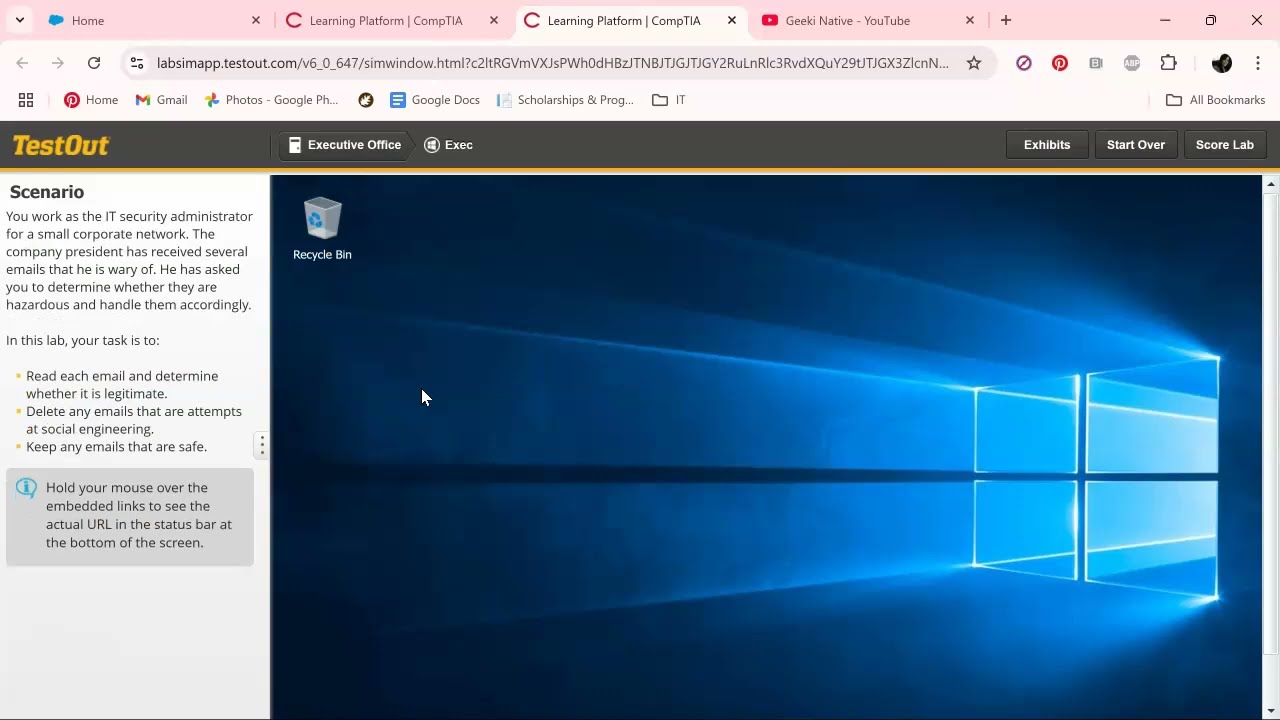Click the info icon in hint box
1280x720 pixels.
[x=27, y=488]
